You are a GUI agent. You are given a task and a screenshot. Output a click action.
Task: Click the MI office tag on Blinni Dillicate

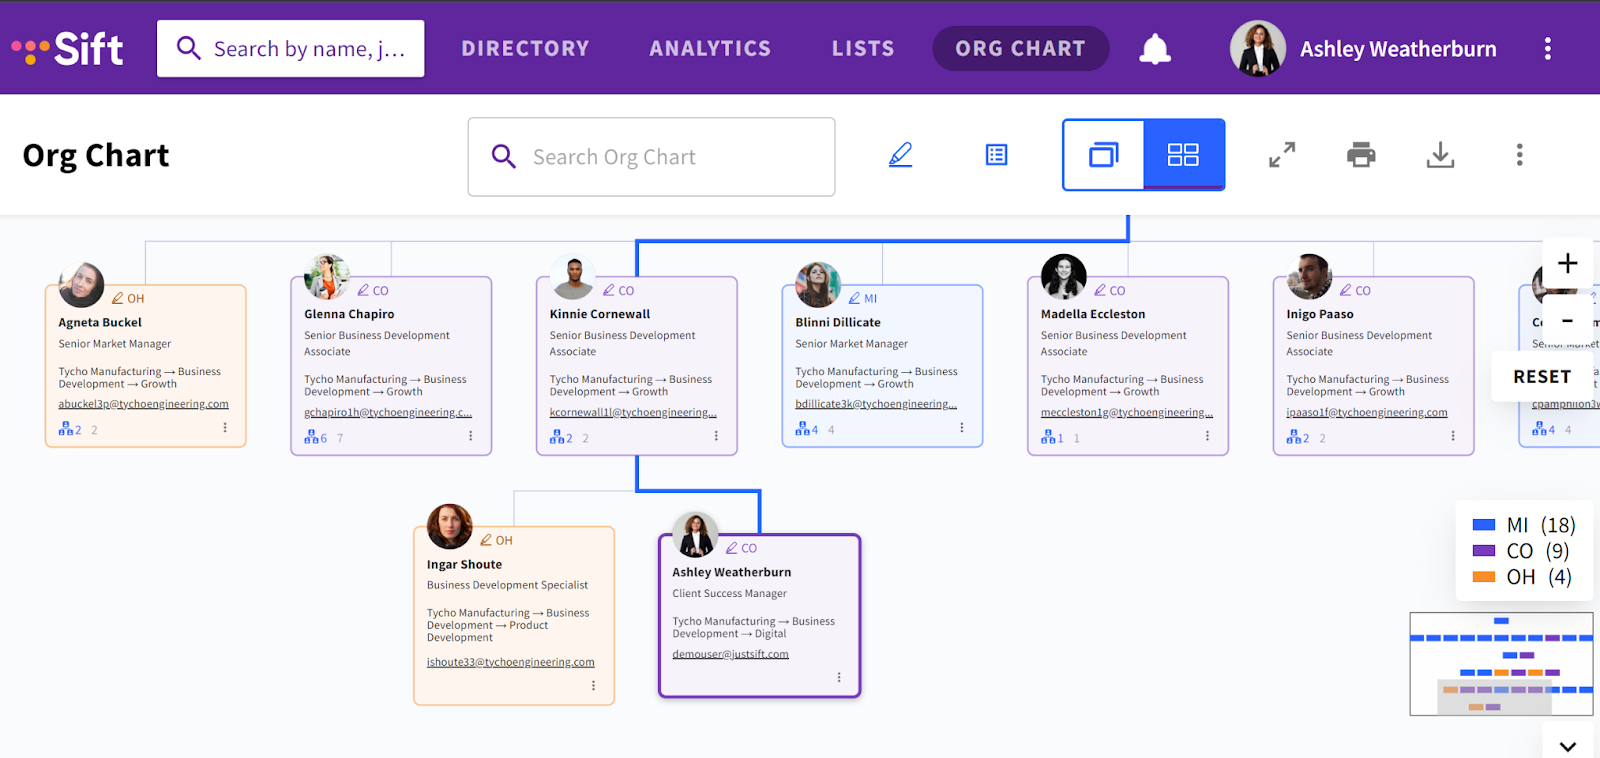[x=863, y=298]
